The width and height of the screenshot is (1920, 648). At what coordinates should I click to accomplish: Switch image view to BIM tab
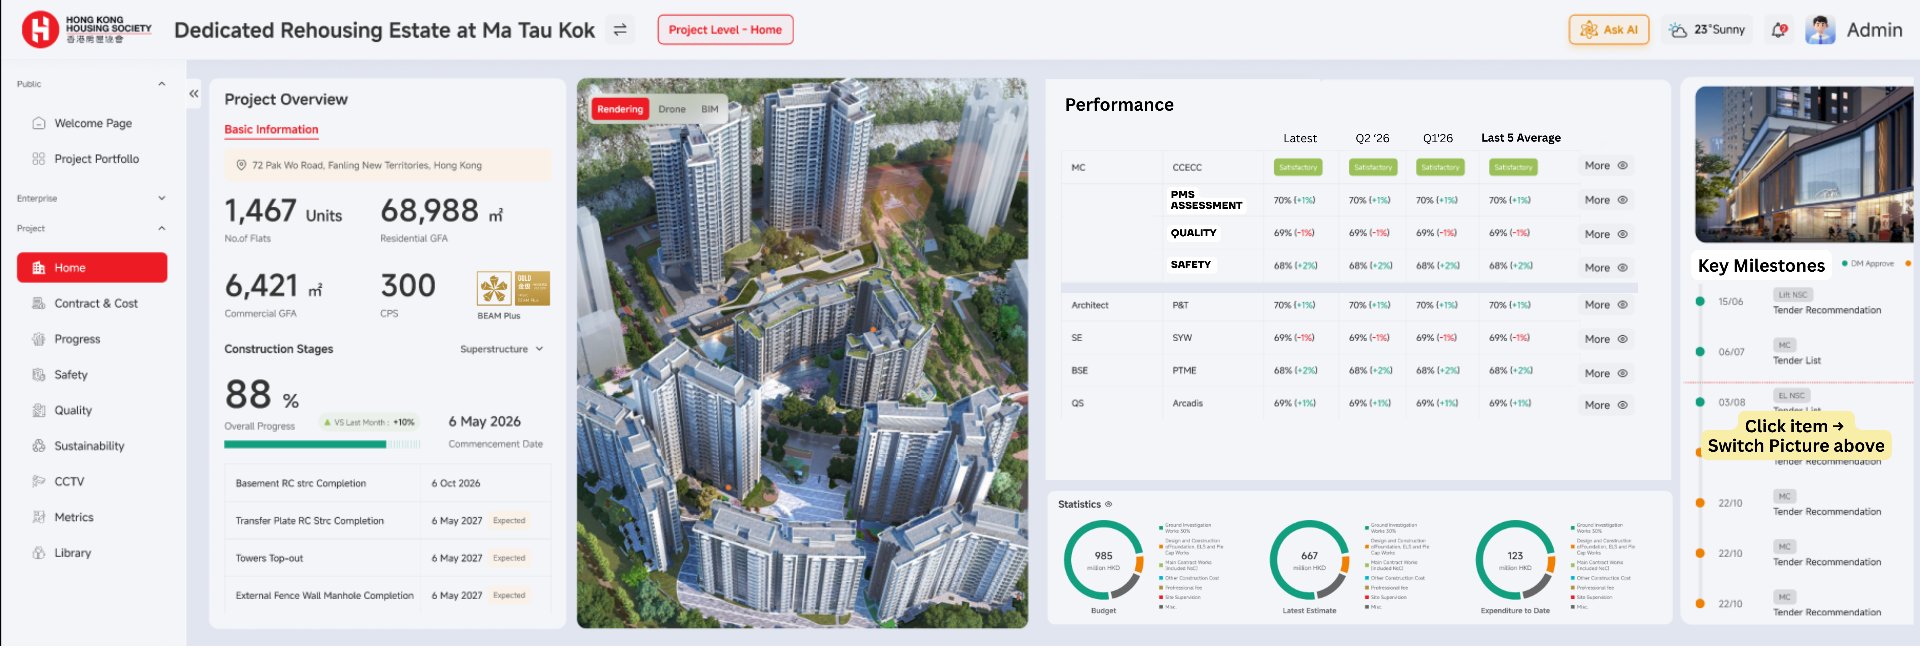710,109
